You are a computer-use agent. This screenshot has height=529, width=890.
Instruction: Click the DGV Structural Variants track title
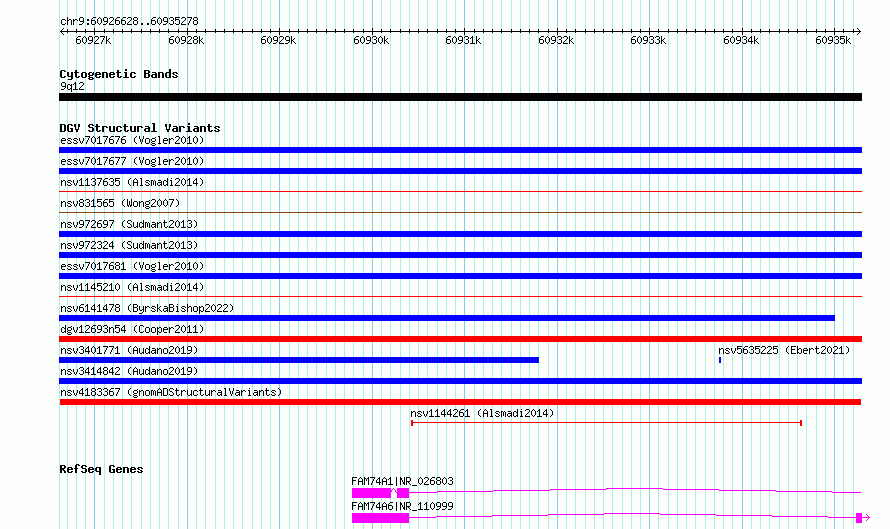coord(140,128)
